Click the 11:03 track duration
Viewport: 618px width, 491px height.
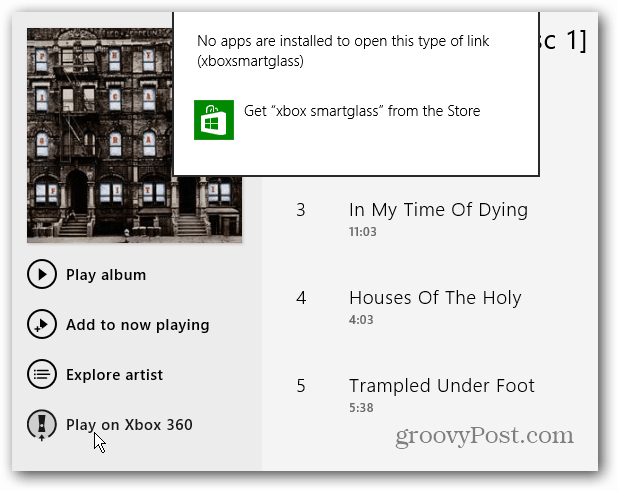pyautogui.click(x=363, y=232)
